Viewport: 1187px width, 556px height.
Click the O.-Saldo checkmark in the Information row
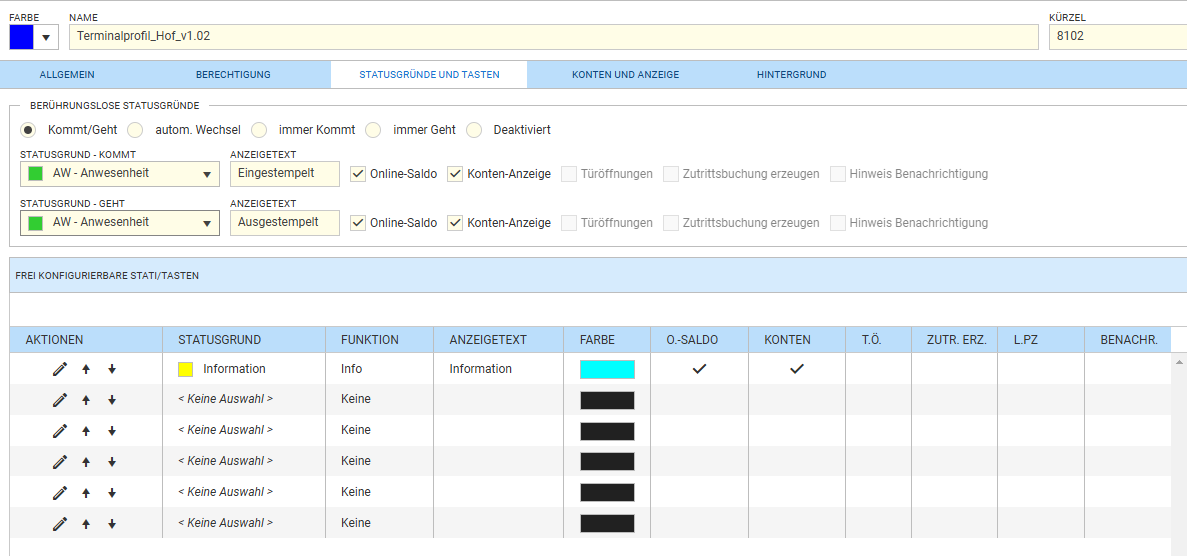699,369
